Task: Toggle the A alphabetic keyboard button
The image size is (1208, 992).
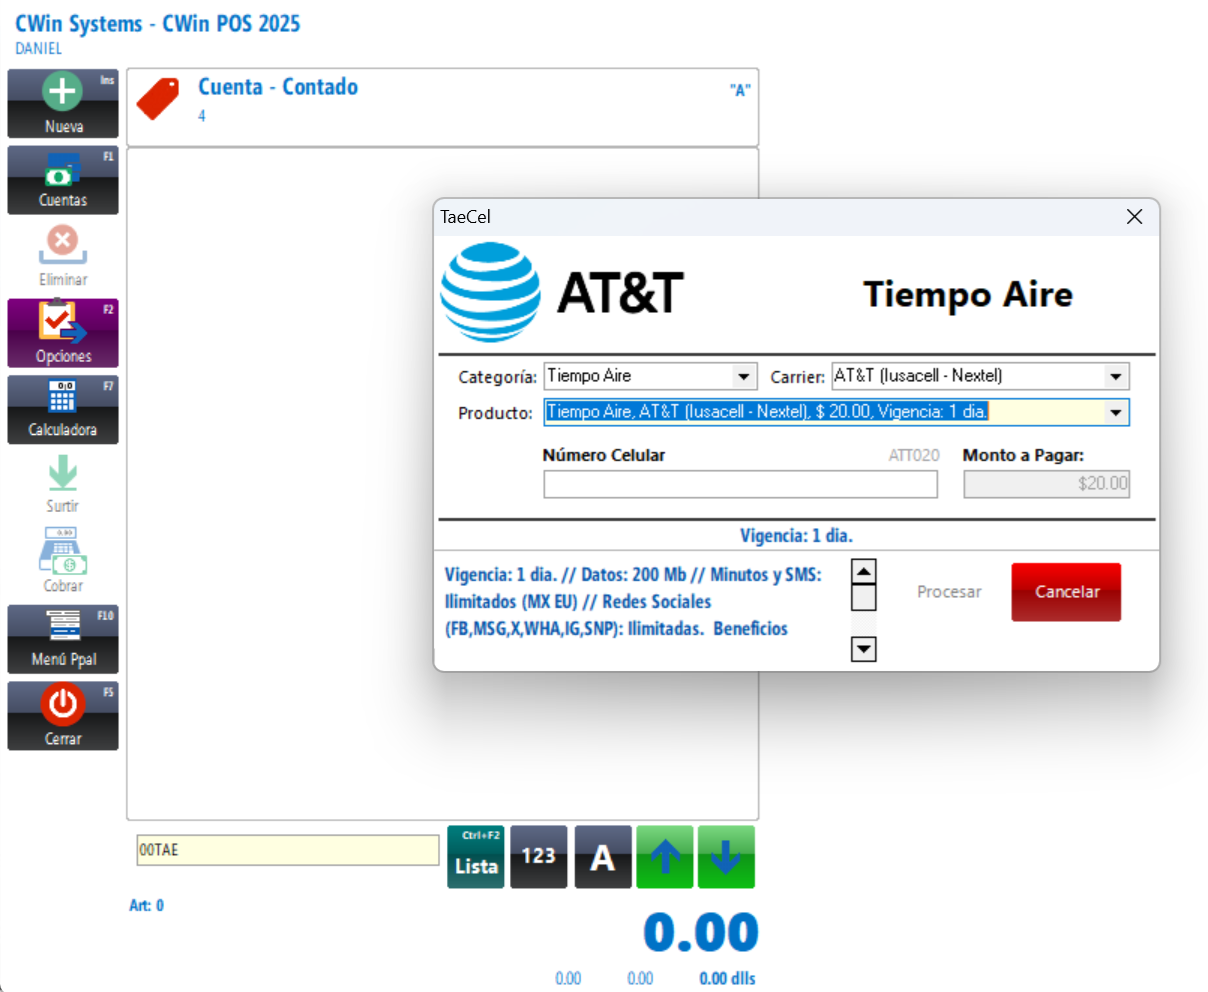Action: pyautogui.click(x=602, y=857)
